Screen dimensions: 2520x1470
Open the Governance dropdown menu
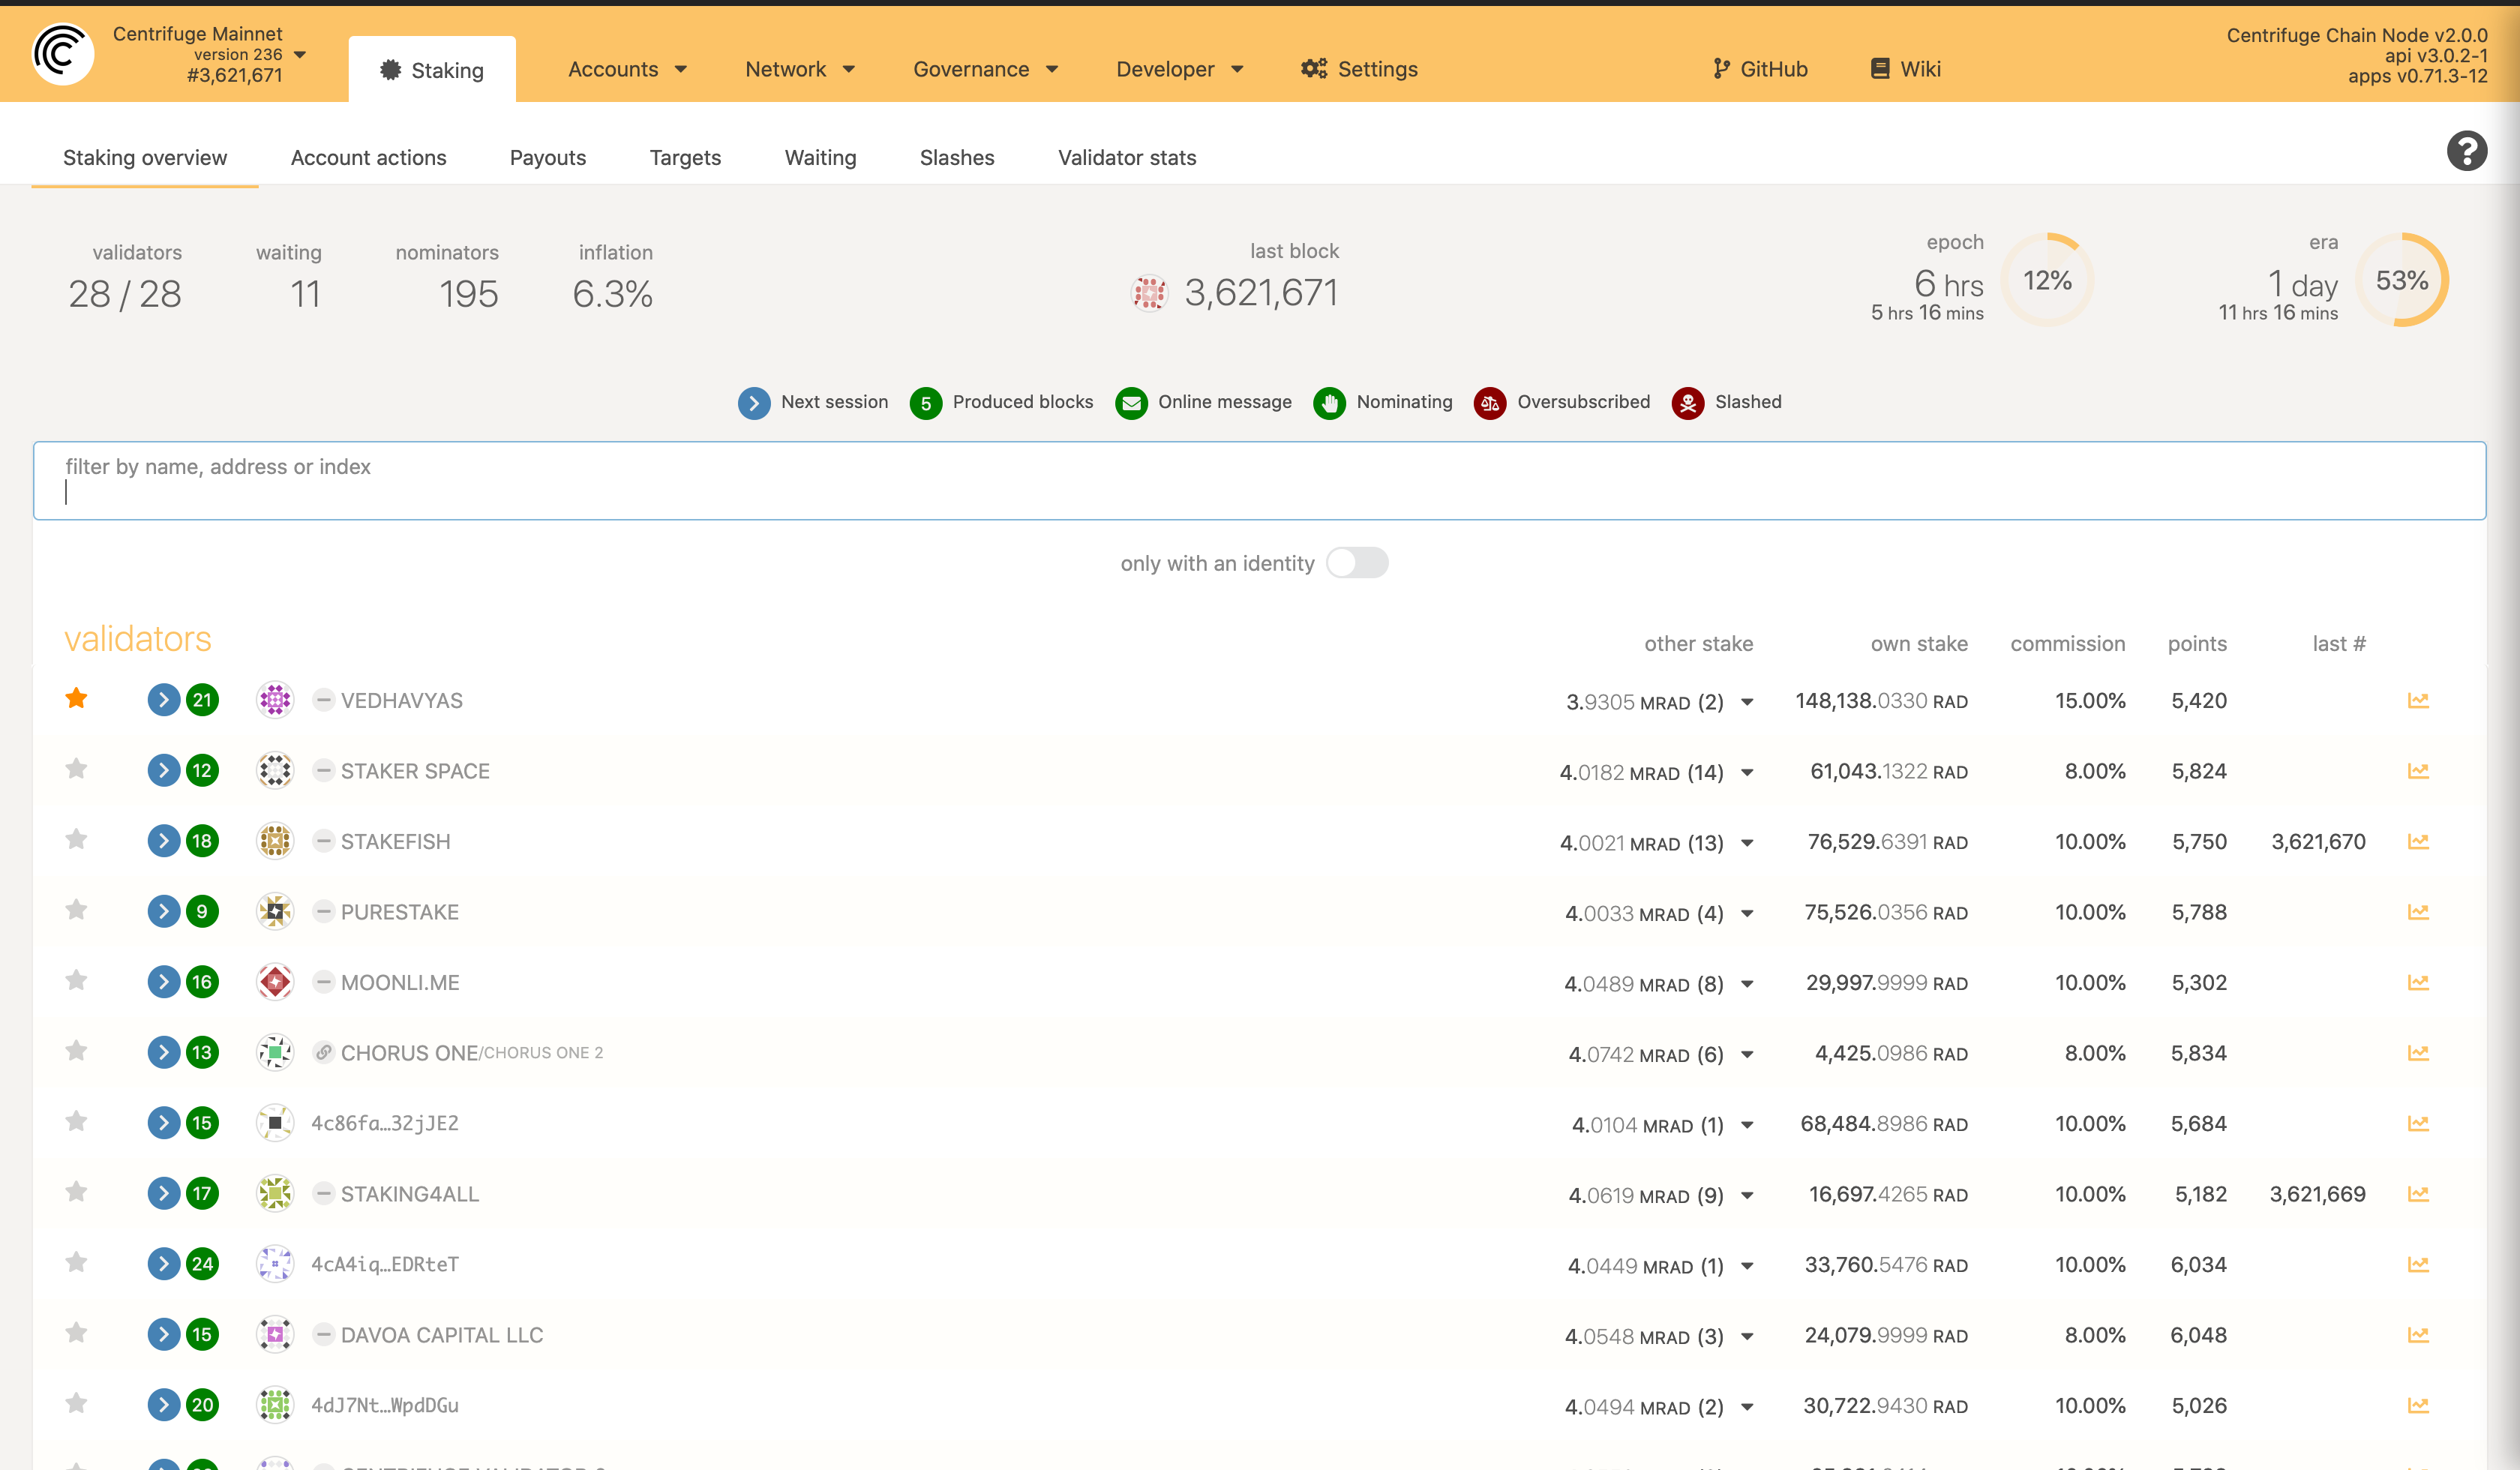pyautogui.click(x=985, y=69)
